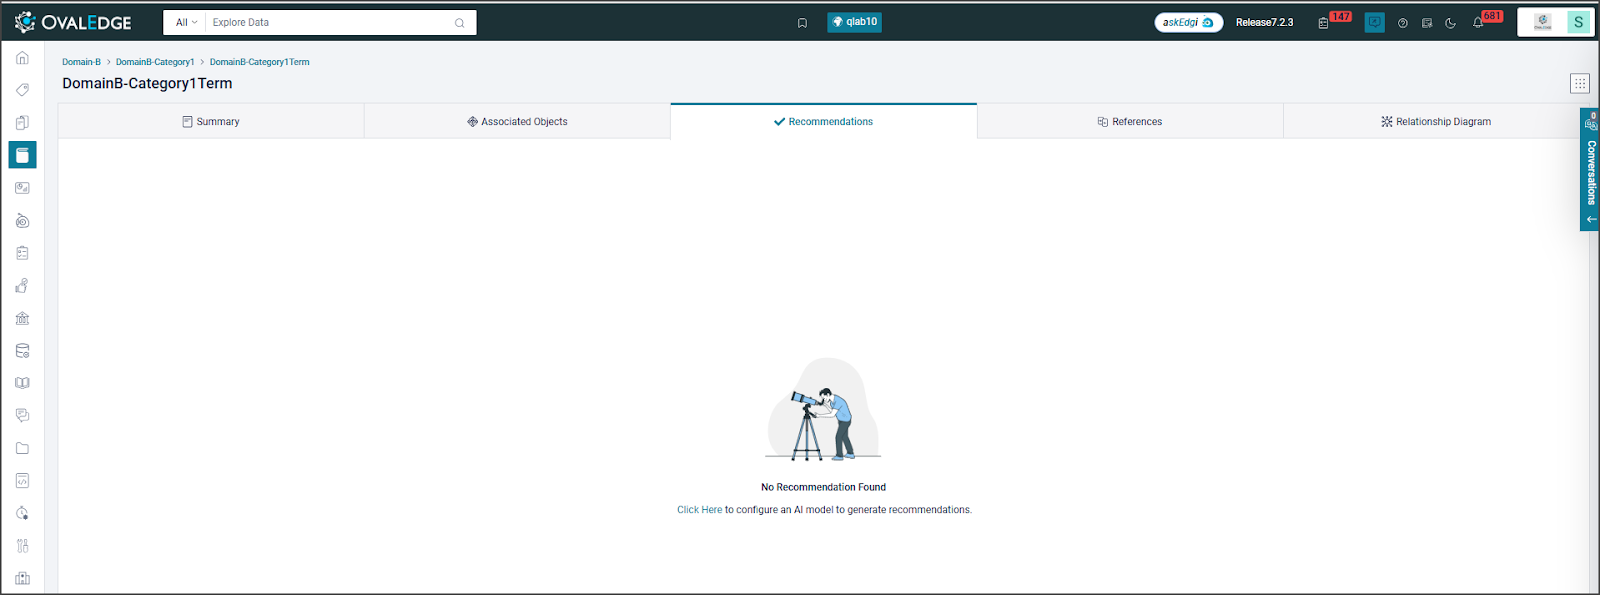Click the chat bubbles icon in sidebar

tap(22, 416)
